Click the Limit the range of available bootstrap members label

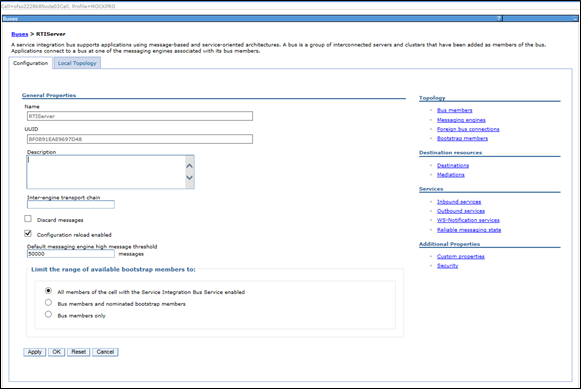(x=113, y=269)
